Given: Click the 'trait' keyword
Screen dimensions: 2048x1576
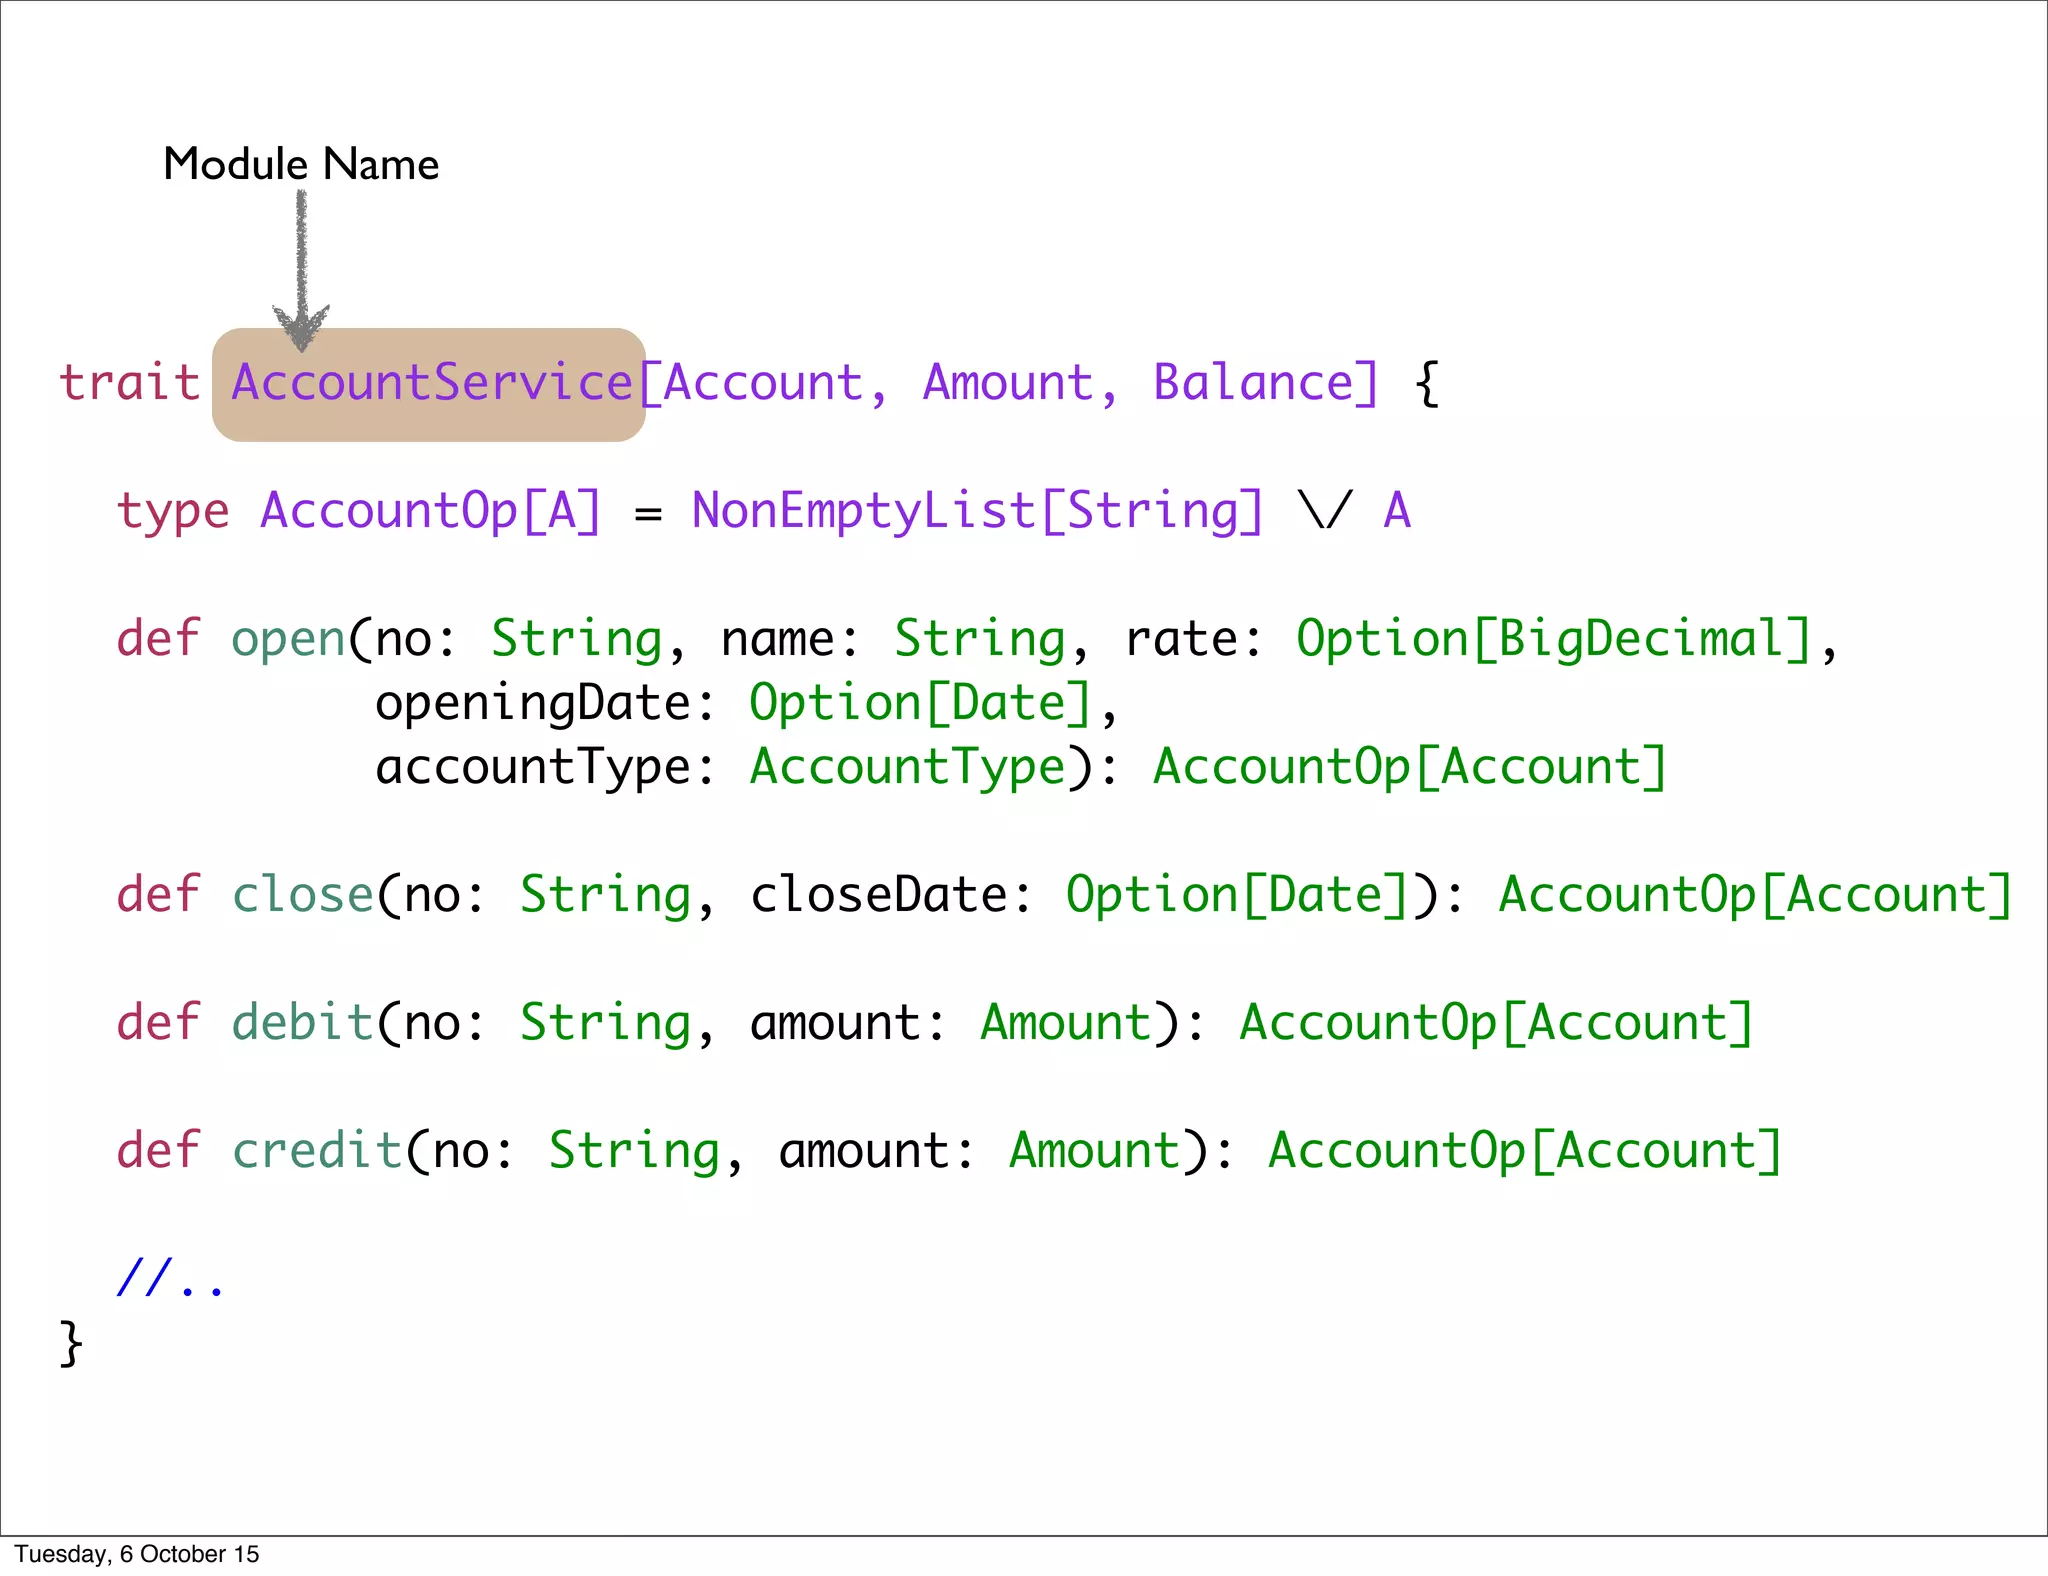Looking at the screenshot, I should [x=130, y=382].
